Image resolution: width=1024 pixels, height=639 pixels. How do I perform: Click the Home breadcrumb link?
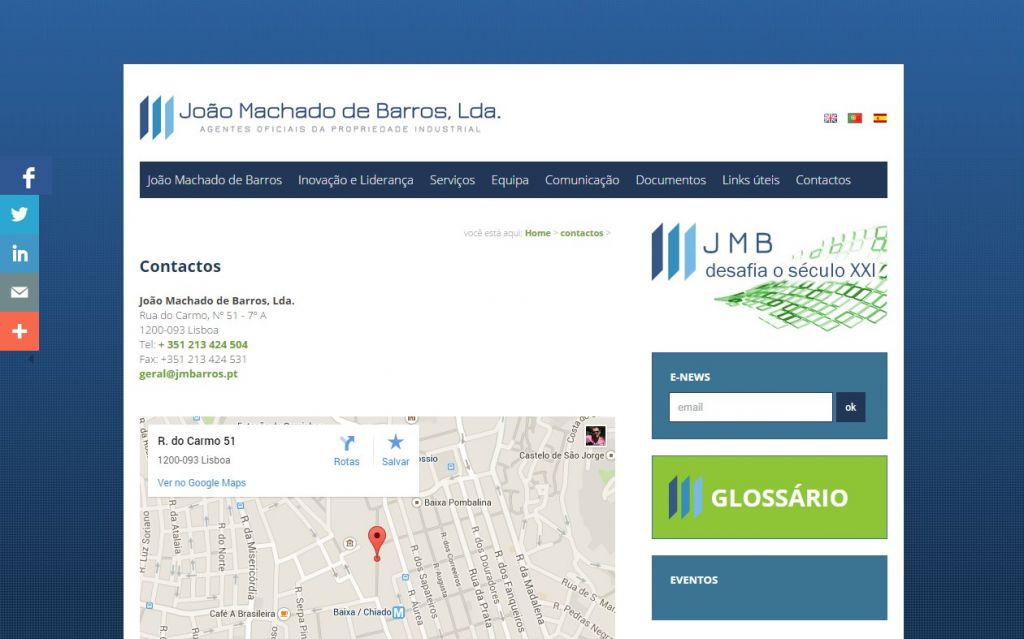click(538, 233)
